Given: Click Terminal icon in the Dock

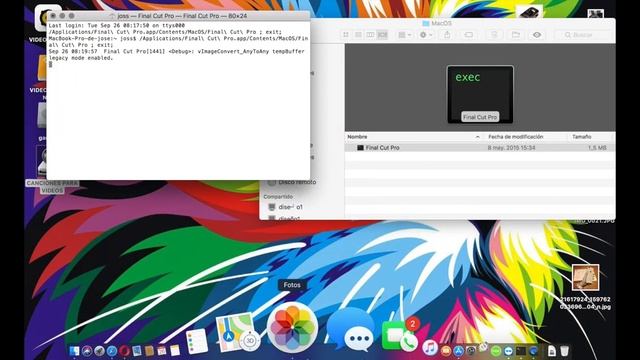Looking at the screenshot, I should pyautogui.click(x=521, y=351).
